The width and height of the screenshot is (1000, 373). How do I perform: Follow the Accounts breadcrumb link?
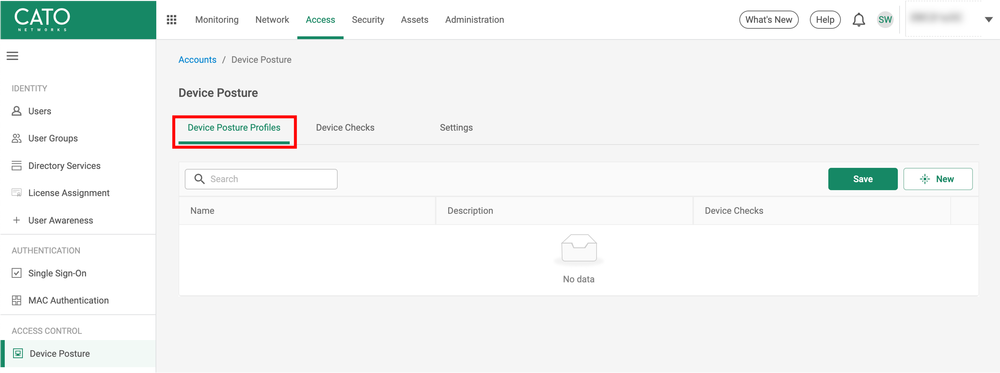[197, 59]
